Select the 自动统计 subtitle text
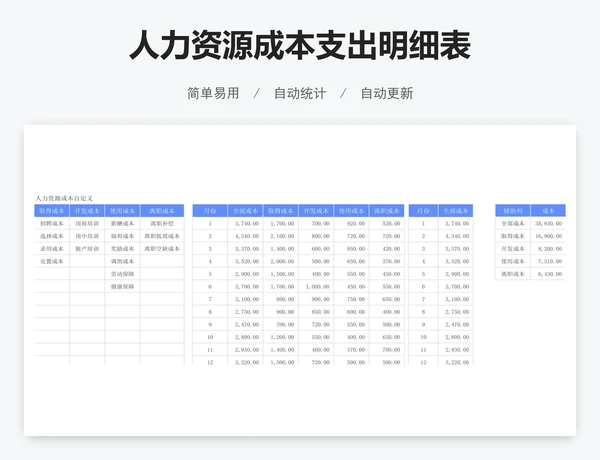The height and width of the screenshot is (460, 600). 300,93
